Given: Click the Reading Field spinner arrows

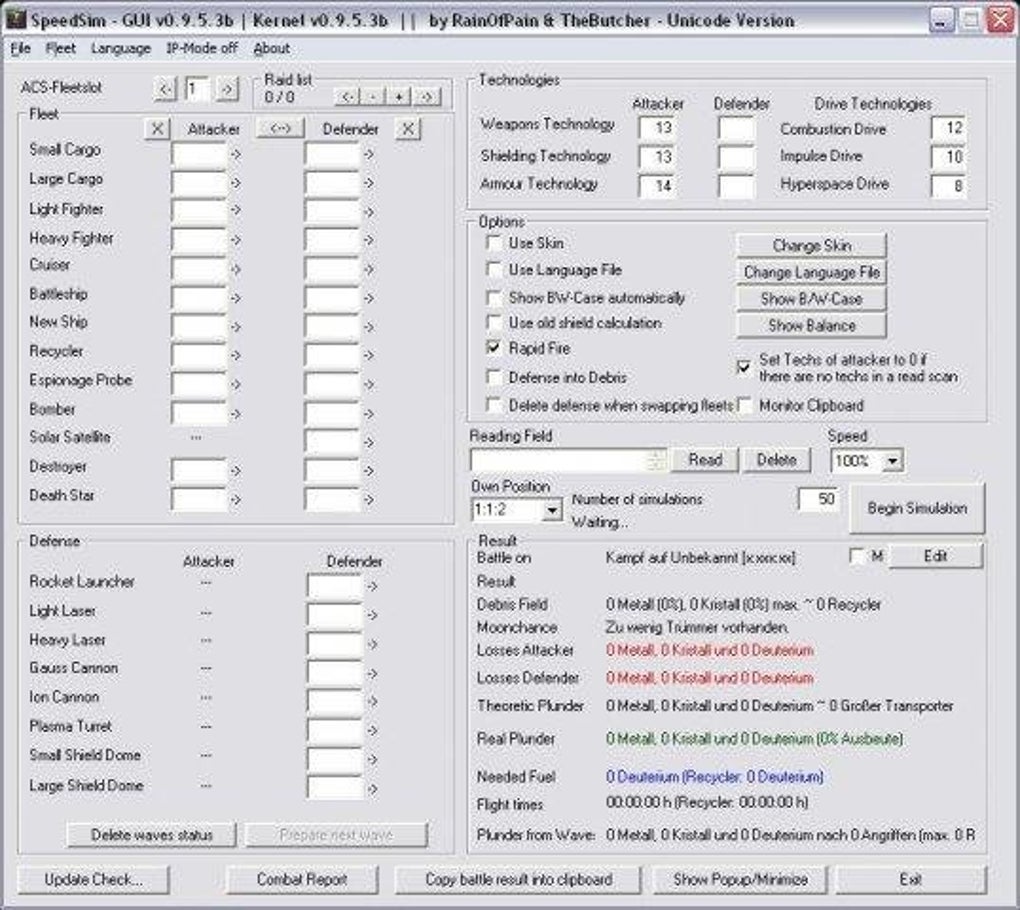Looking at the screenshot, I should tap(655, 459).
